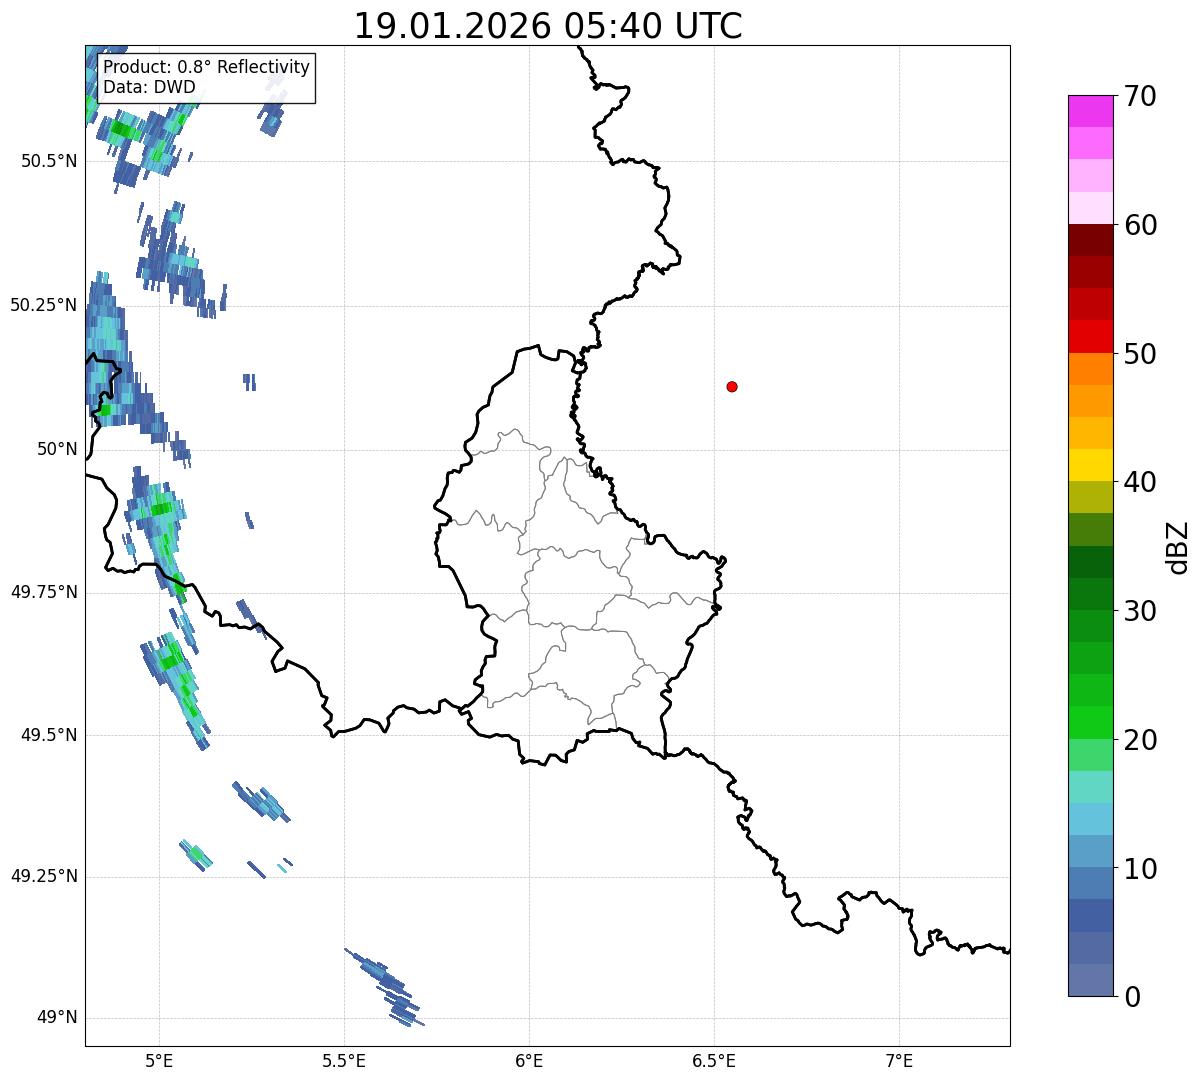Click the 49°N latitude label
Viewport: 1202px width, 1081px height.
click(57, 1018)
